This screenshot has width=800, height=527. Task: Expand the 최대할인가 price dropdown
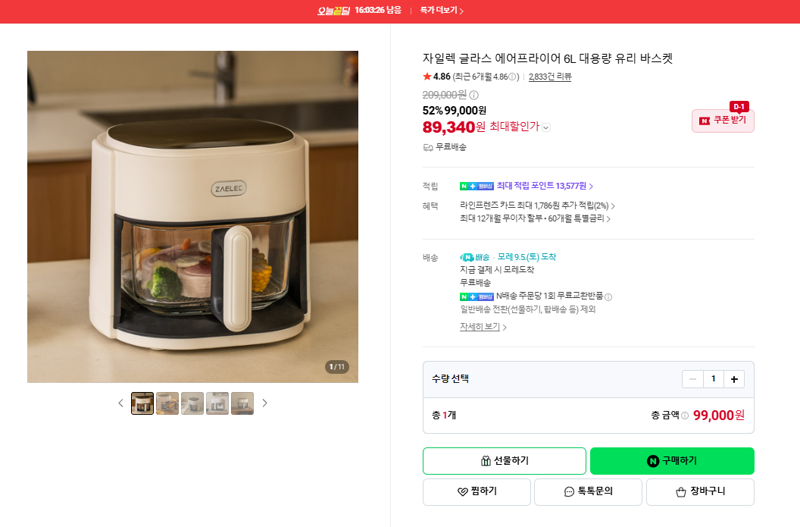click(546, 128)
